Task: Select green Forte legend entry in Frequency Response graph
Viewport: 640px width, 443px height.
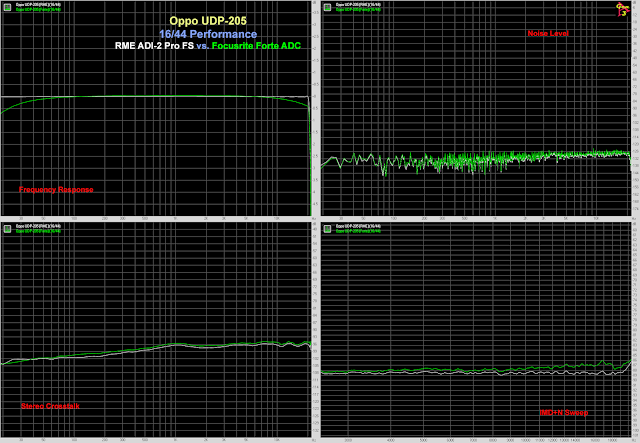Action: pos(38,9)
